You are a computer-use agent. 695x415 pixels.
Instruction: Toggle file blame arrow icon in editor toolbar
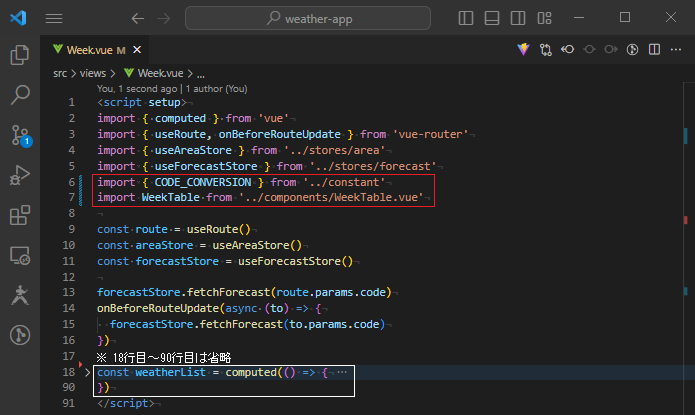click(x=567, y=50)
